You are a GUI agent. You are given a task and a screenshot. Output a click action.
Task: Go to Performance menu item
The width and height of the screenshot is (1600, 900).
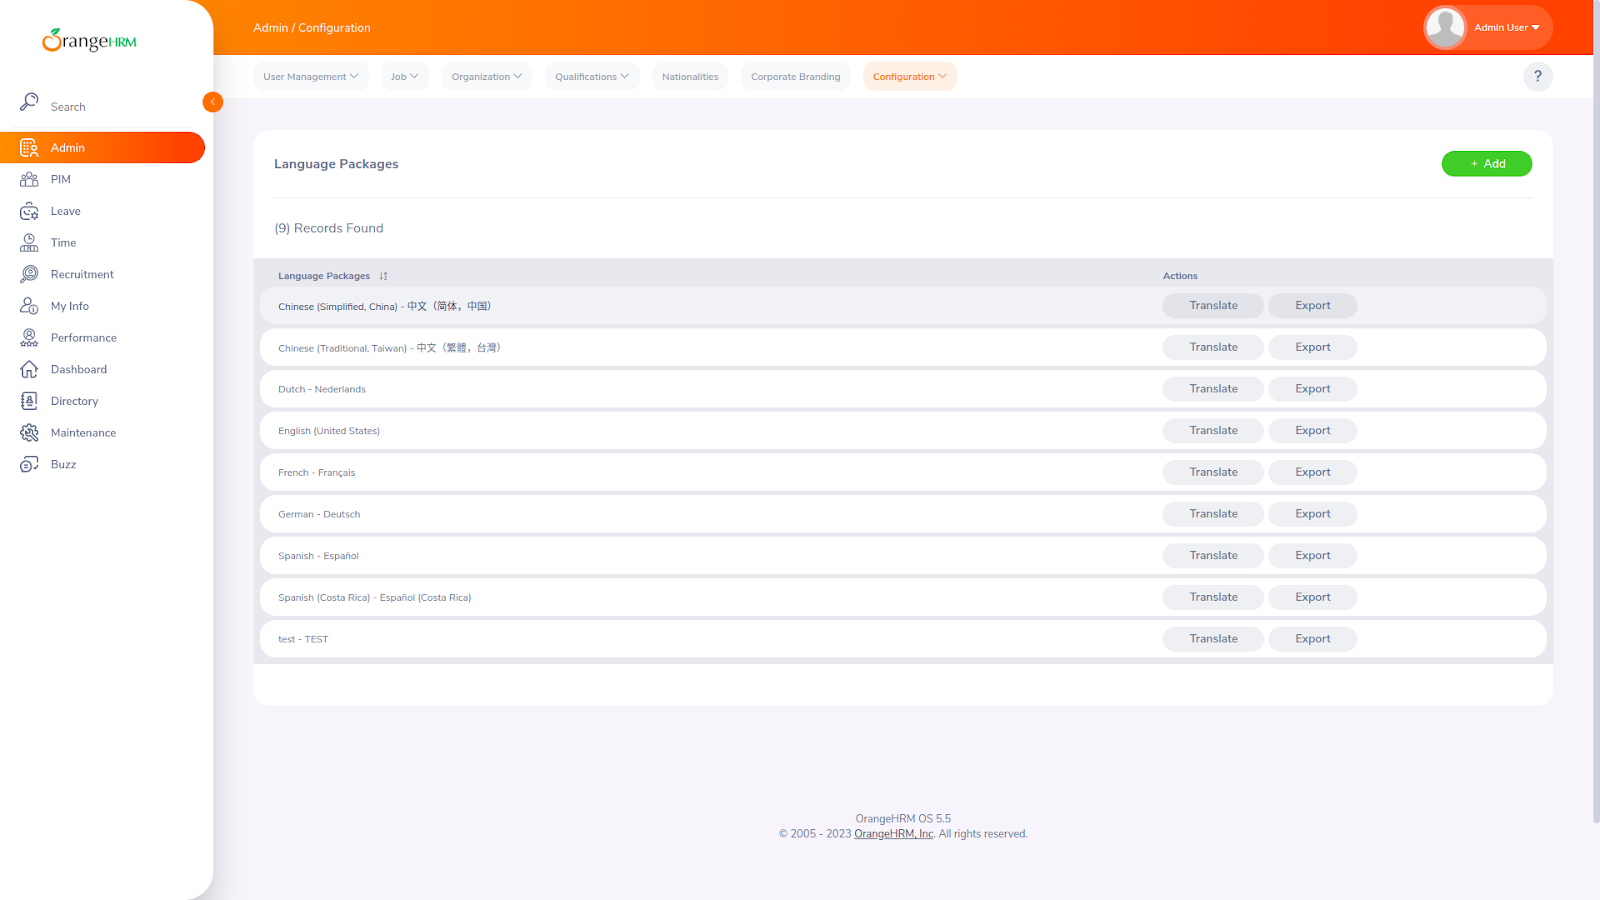point(102,338)
